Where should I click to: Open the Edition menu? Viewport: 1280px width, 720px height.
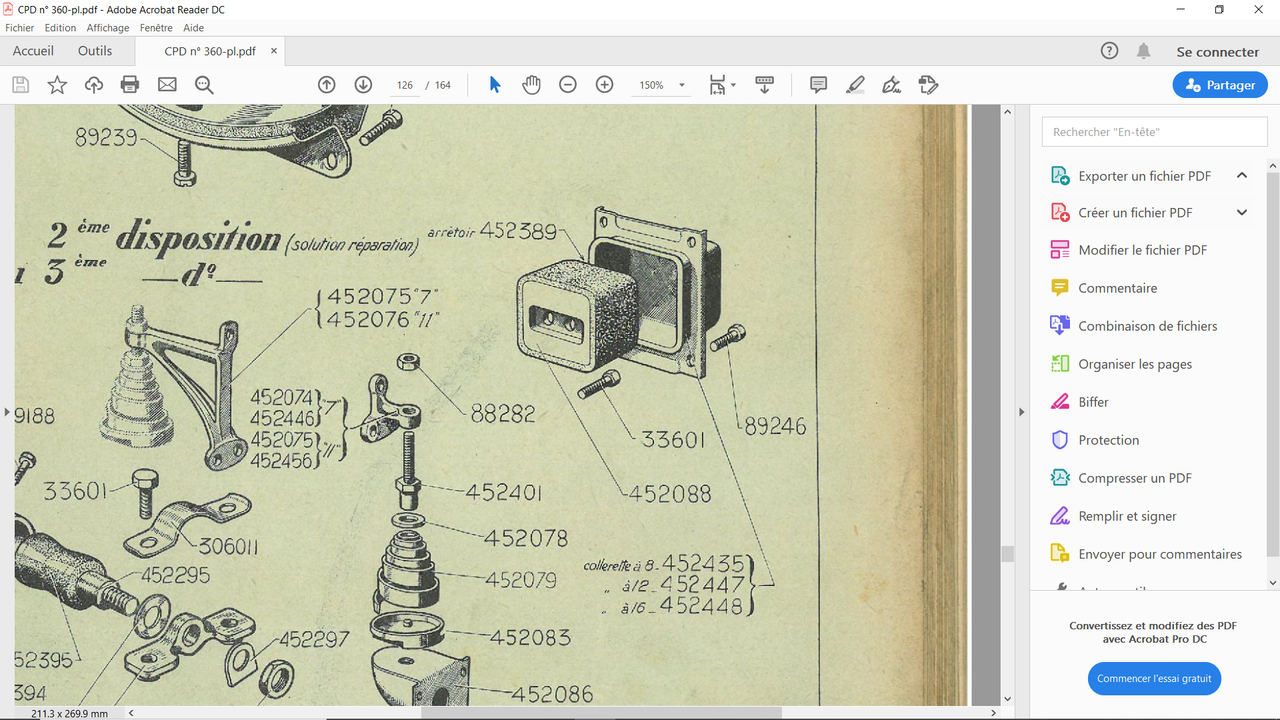tap(60, 28)
